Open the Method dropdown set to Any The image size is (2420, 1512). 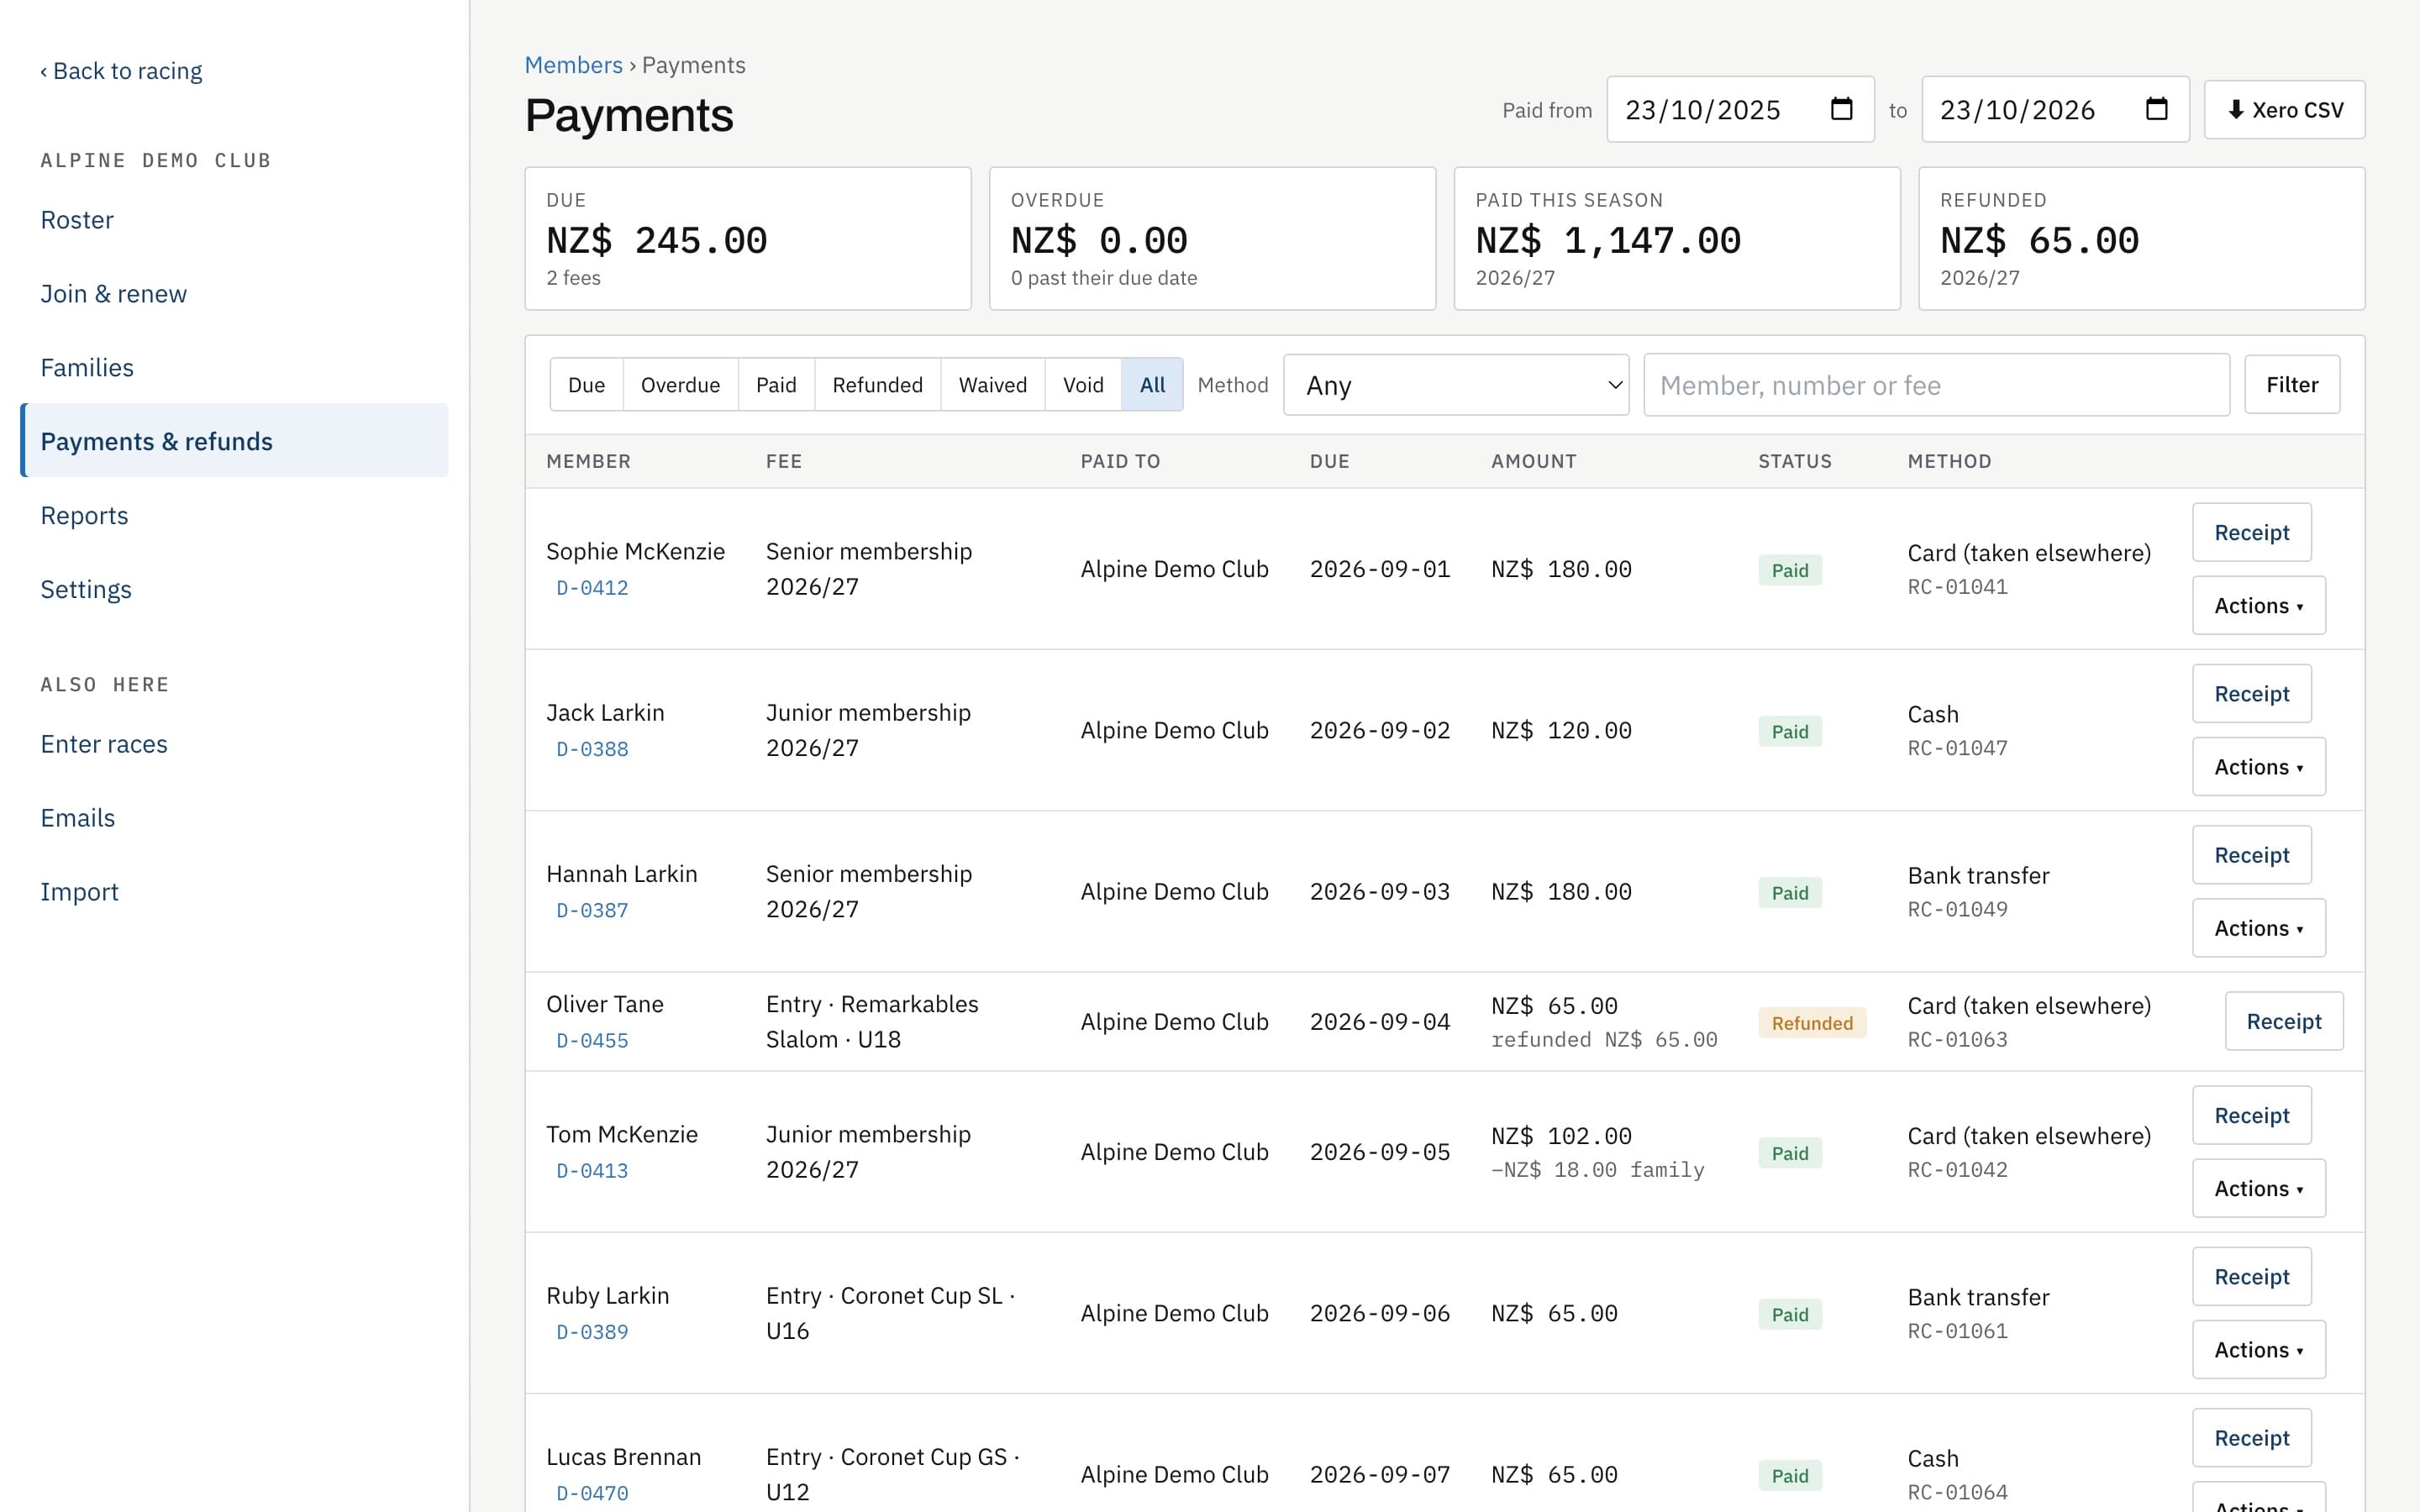(1456, 385)
